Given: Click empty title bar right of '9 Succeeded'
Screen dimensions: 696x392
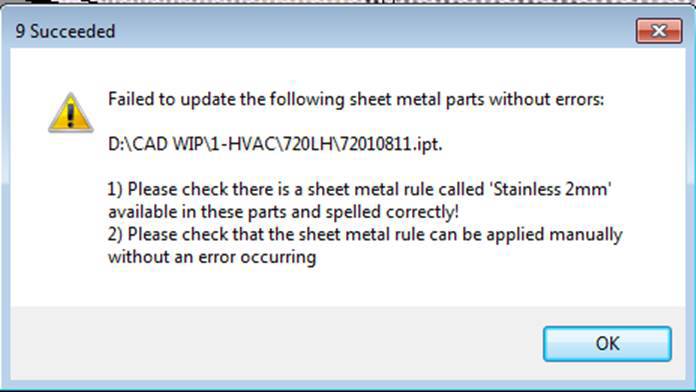Looking at the screenshot, I should (x=373, y=31).
